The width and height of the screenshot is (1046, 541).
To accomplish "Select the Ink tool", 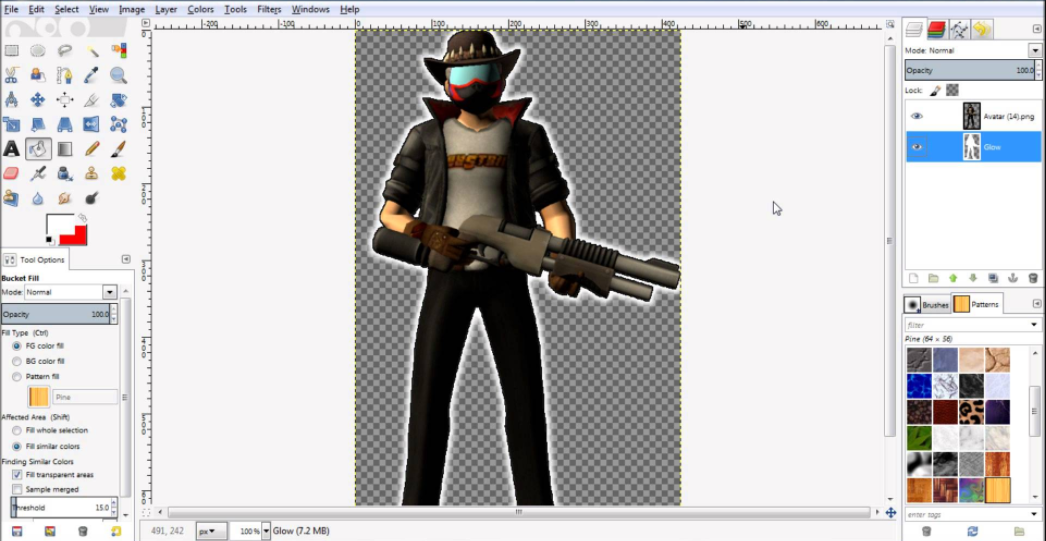I will (x=65, y=173).
